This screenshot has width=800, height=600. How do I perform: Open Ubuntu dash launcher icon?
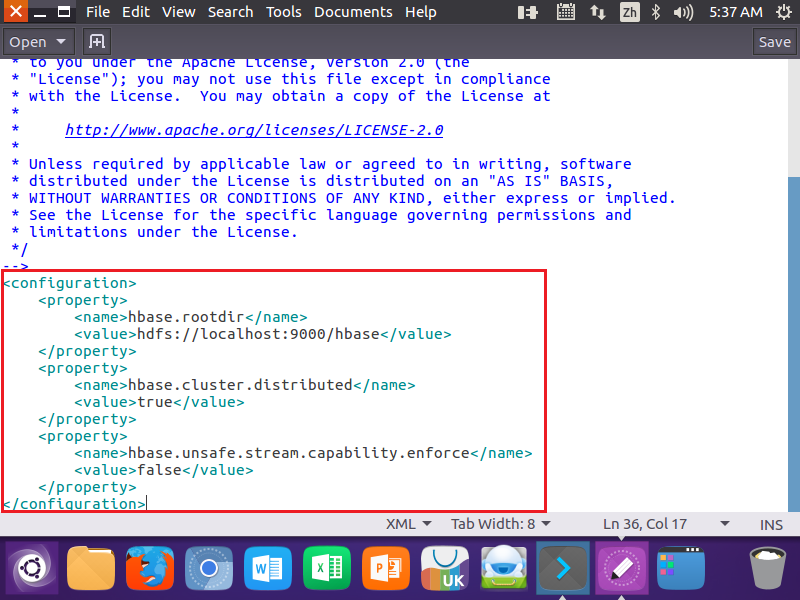(x=32, y=568)
